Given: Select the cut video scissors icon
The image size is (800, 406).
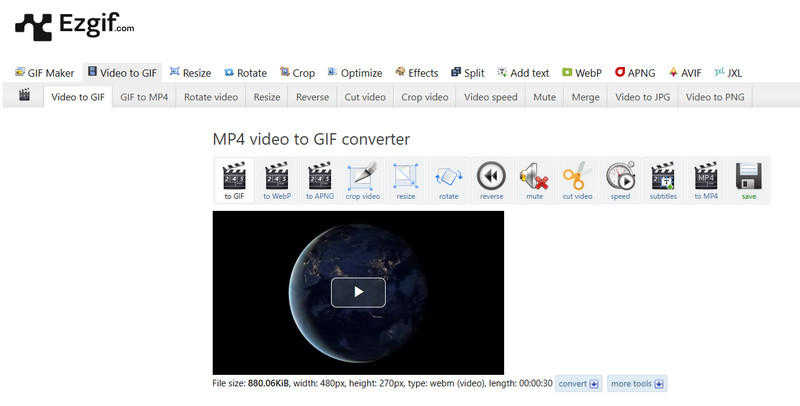Looking at the screenshot, I should [577, 181].
